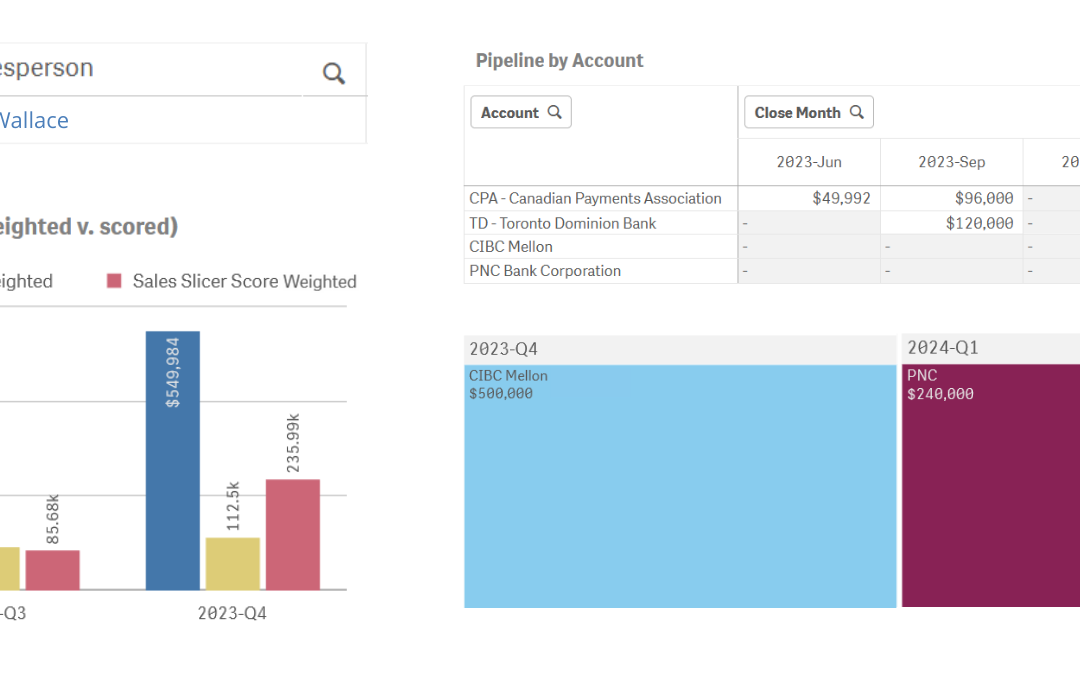Viewport: 1080px width, 675px height.
Task: Select the $96,000 cell
Action: click(x=952, y=198)
